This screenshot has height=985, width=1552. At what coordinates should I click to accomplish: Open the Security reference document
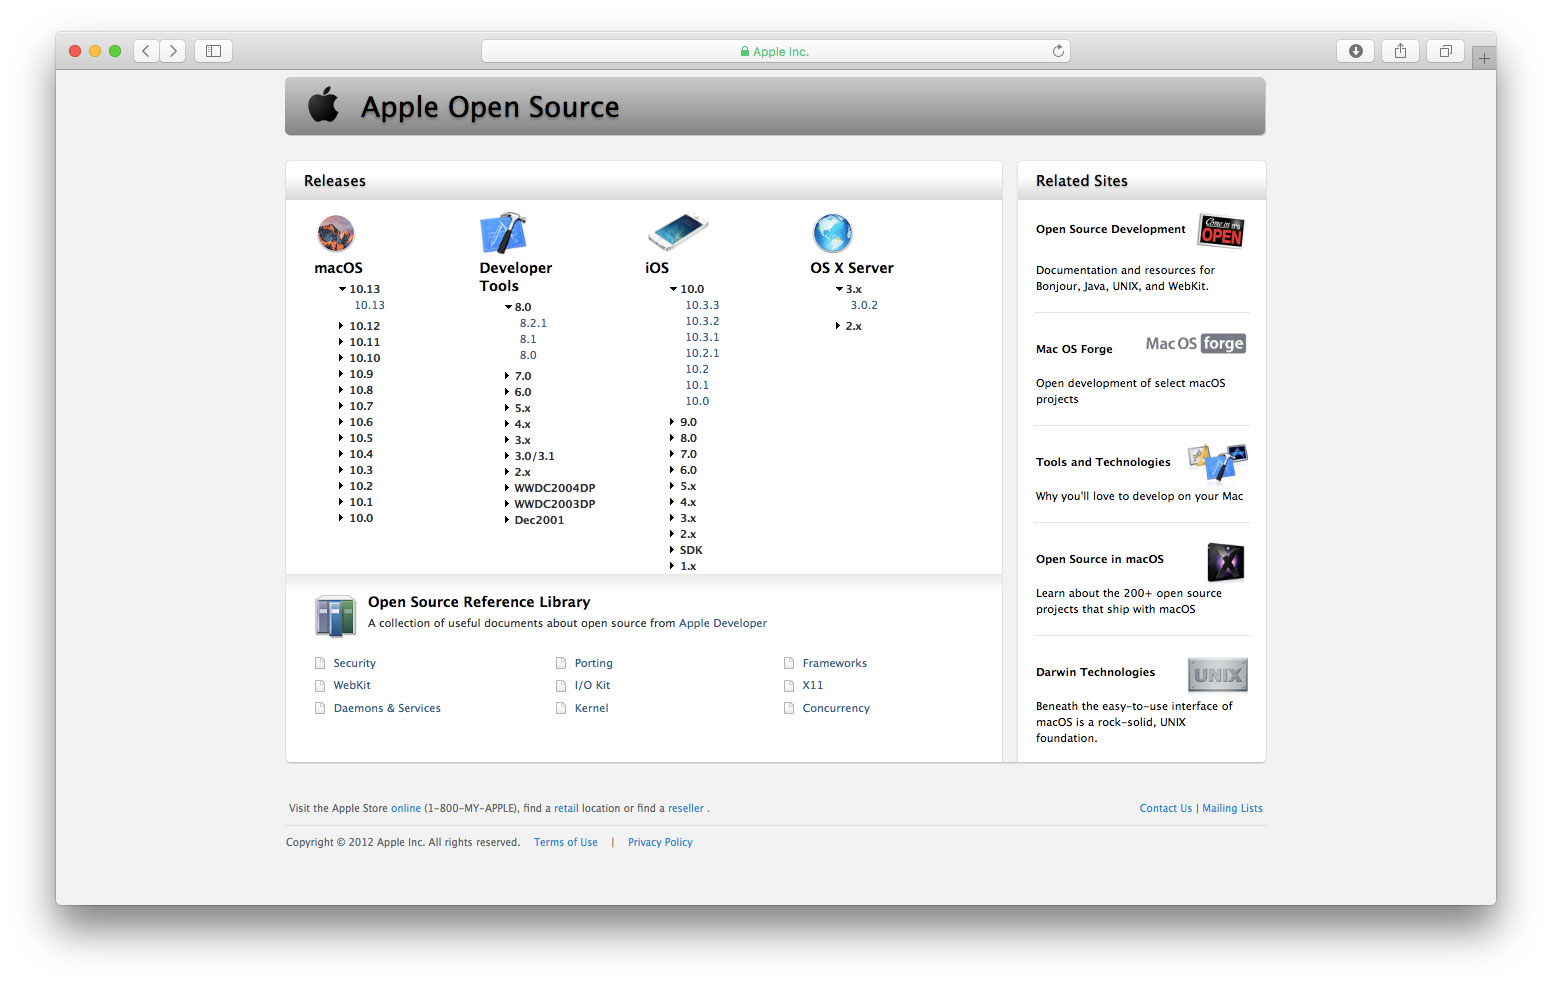(354, 662)
